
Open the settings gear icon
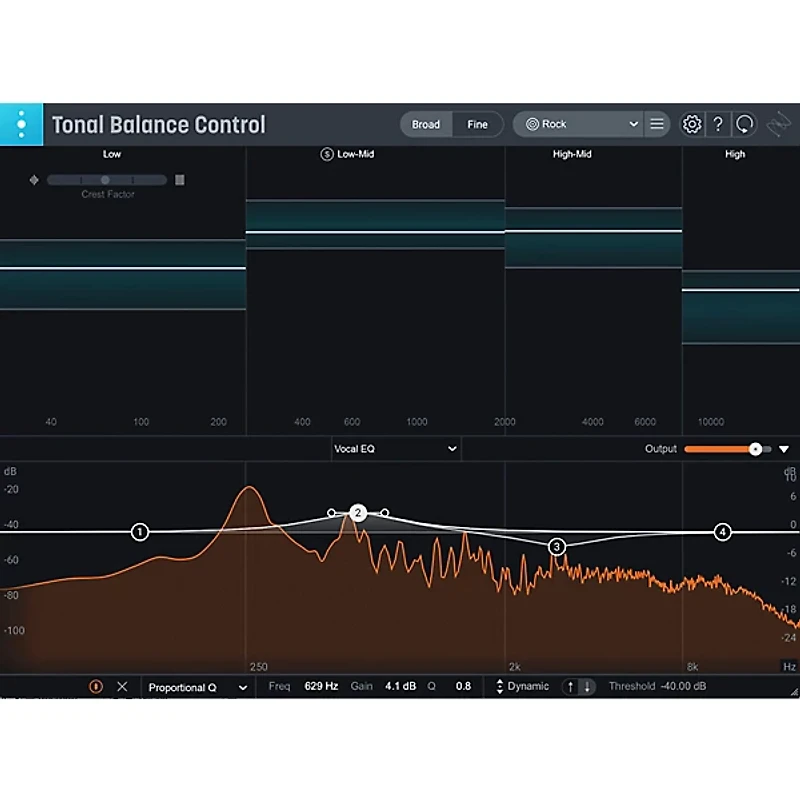tap(690, 124)
